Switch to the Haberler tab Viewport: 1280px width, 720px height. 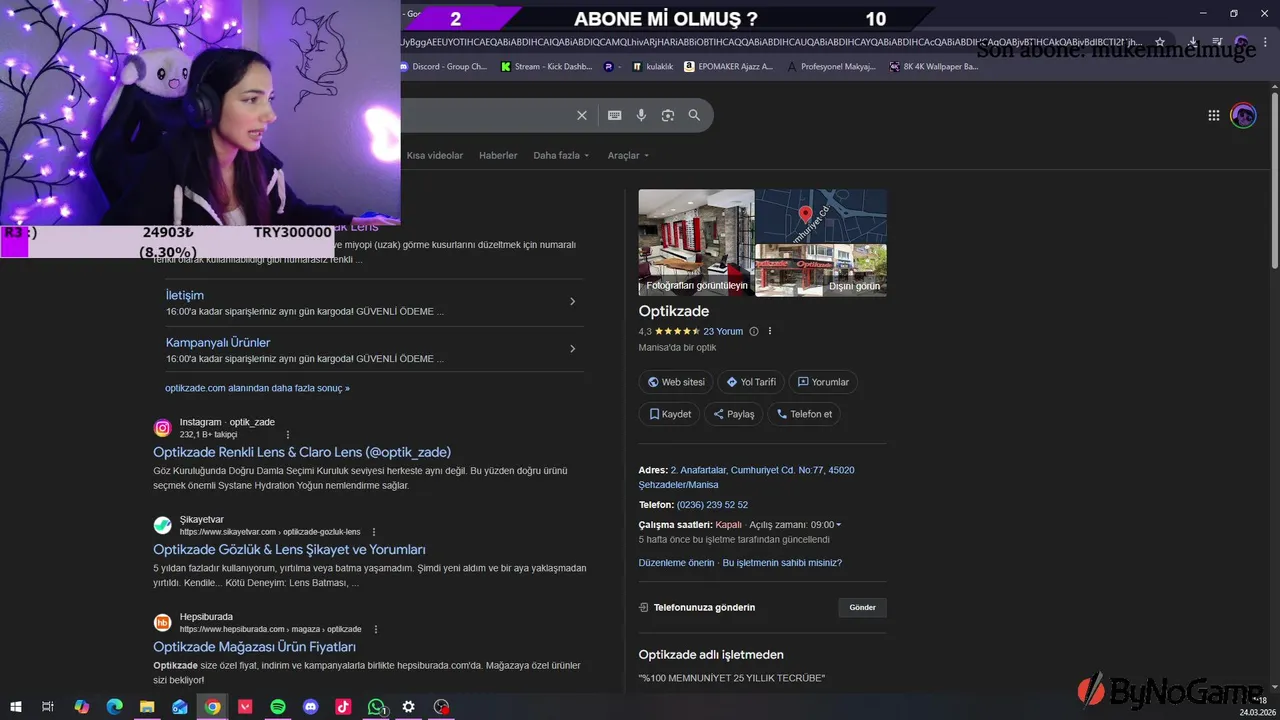click(498, 156)
